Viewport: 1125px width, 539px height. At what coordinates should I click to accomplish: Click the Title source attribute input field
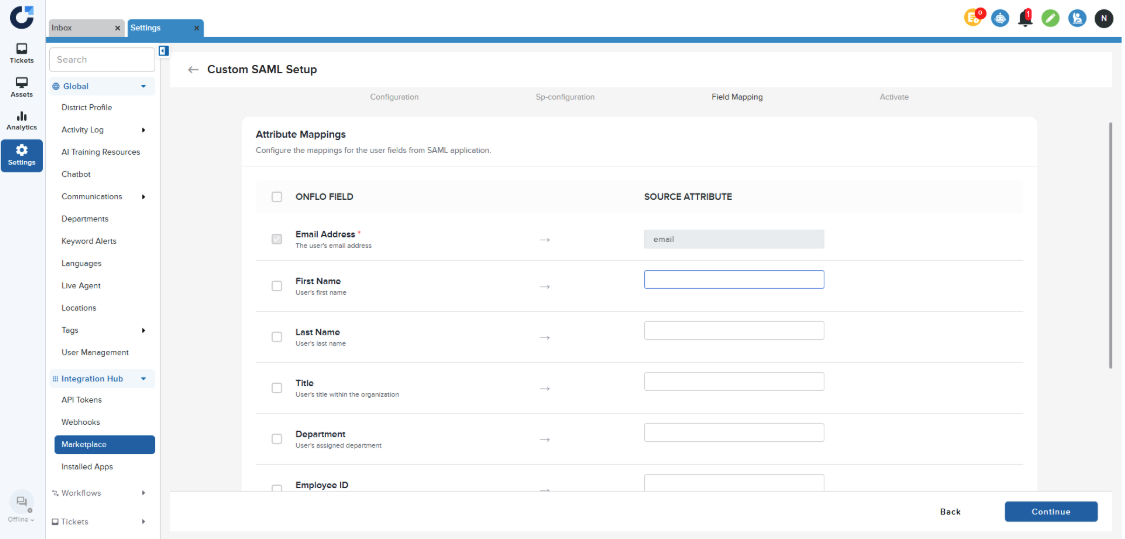[x=734, y=381]
